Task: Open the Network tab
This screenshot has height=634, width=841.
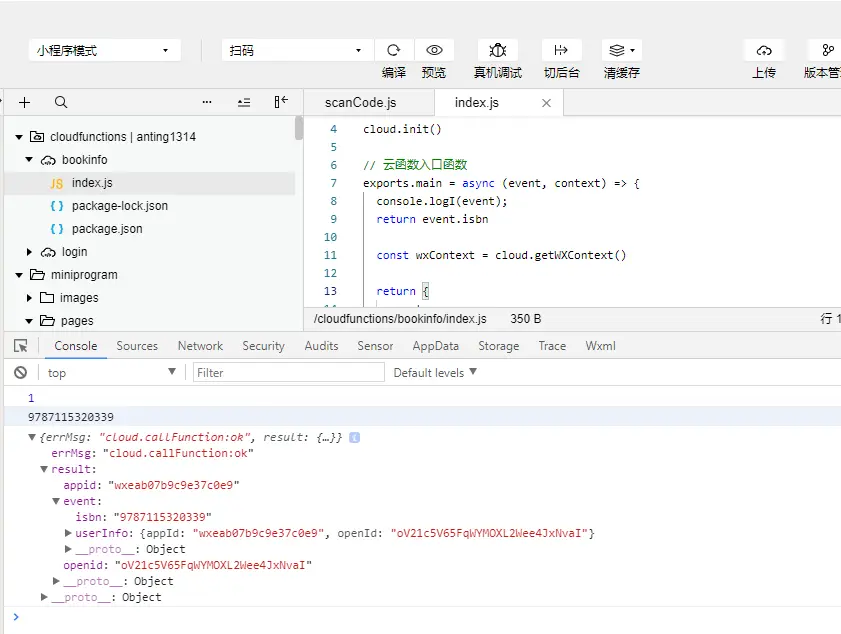Action: (x=200, y=346)
